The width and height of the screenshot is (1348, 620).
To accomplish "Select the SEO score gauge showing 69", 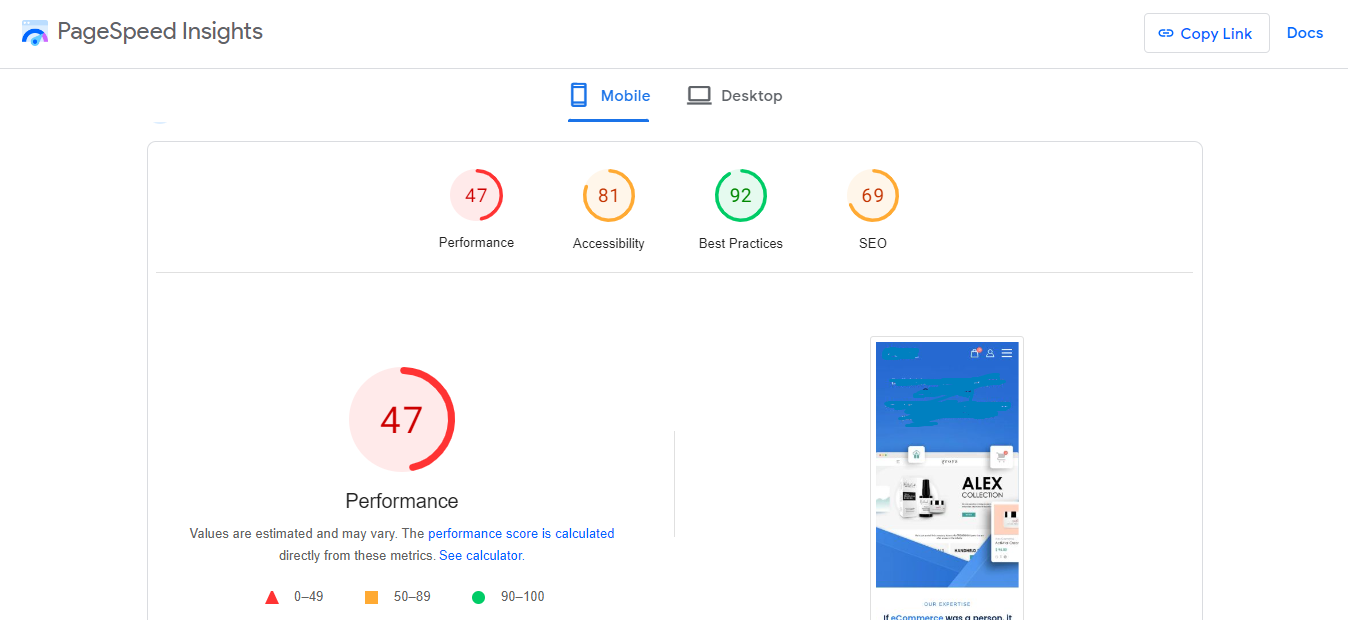I will [873, 195].
